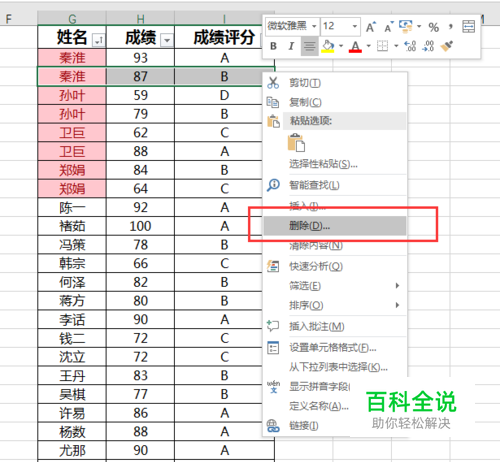Click the name cell 褚茹

click(72, 226)
